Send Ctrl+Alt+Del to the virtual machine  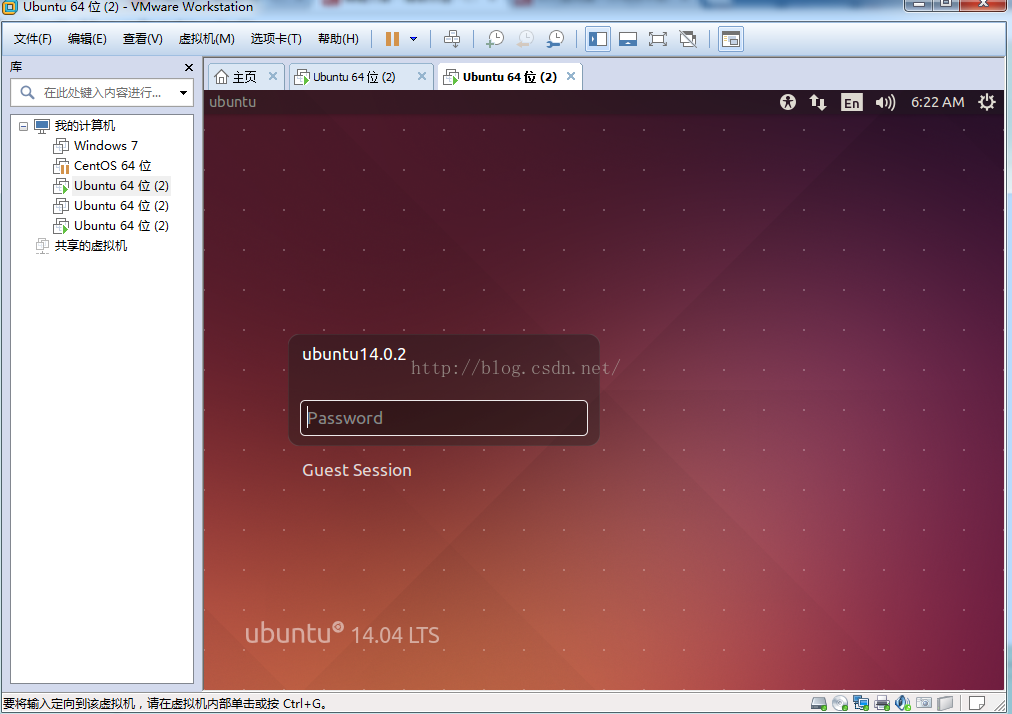point(452,39)
